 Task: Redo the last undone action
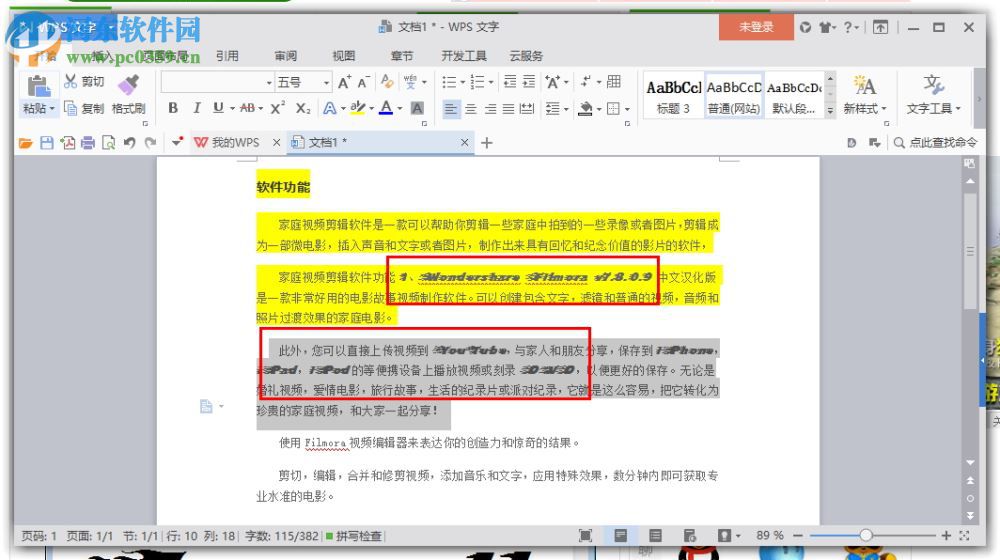[x=151, y=143]
